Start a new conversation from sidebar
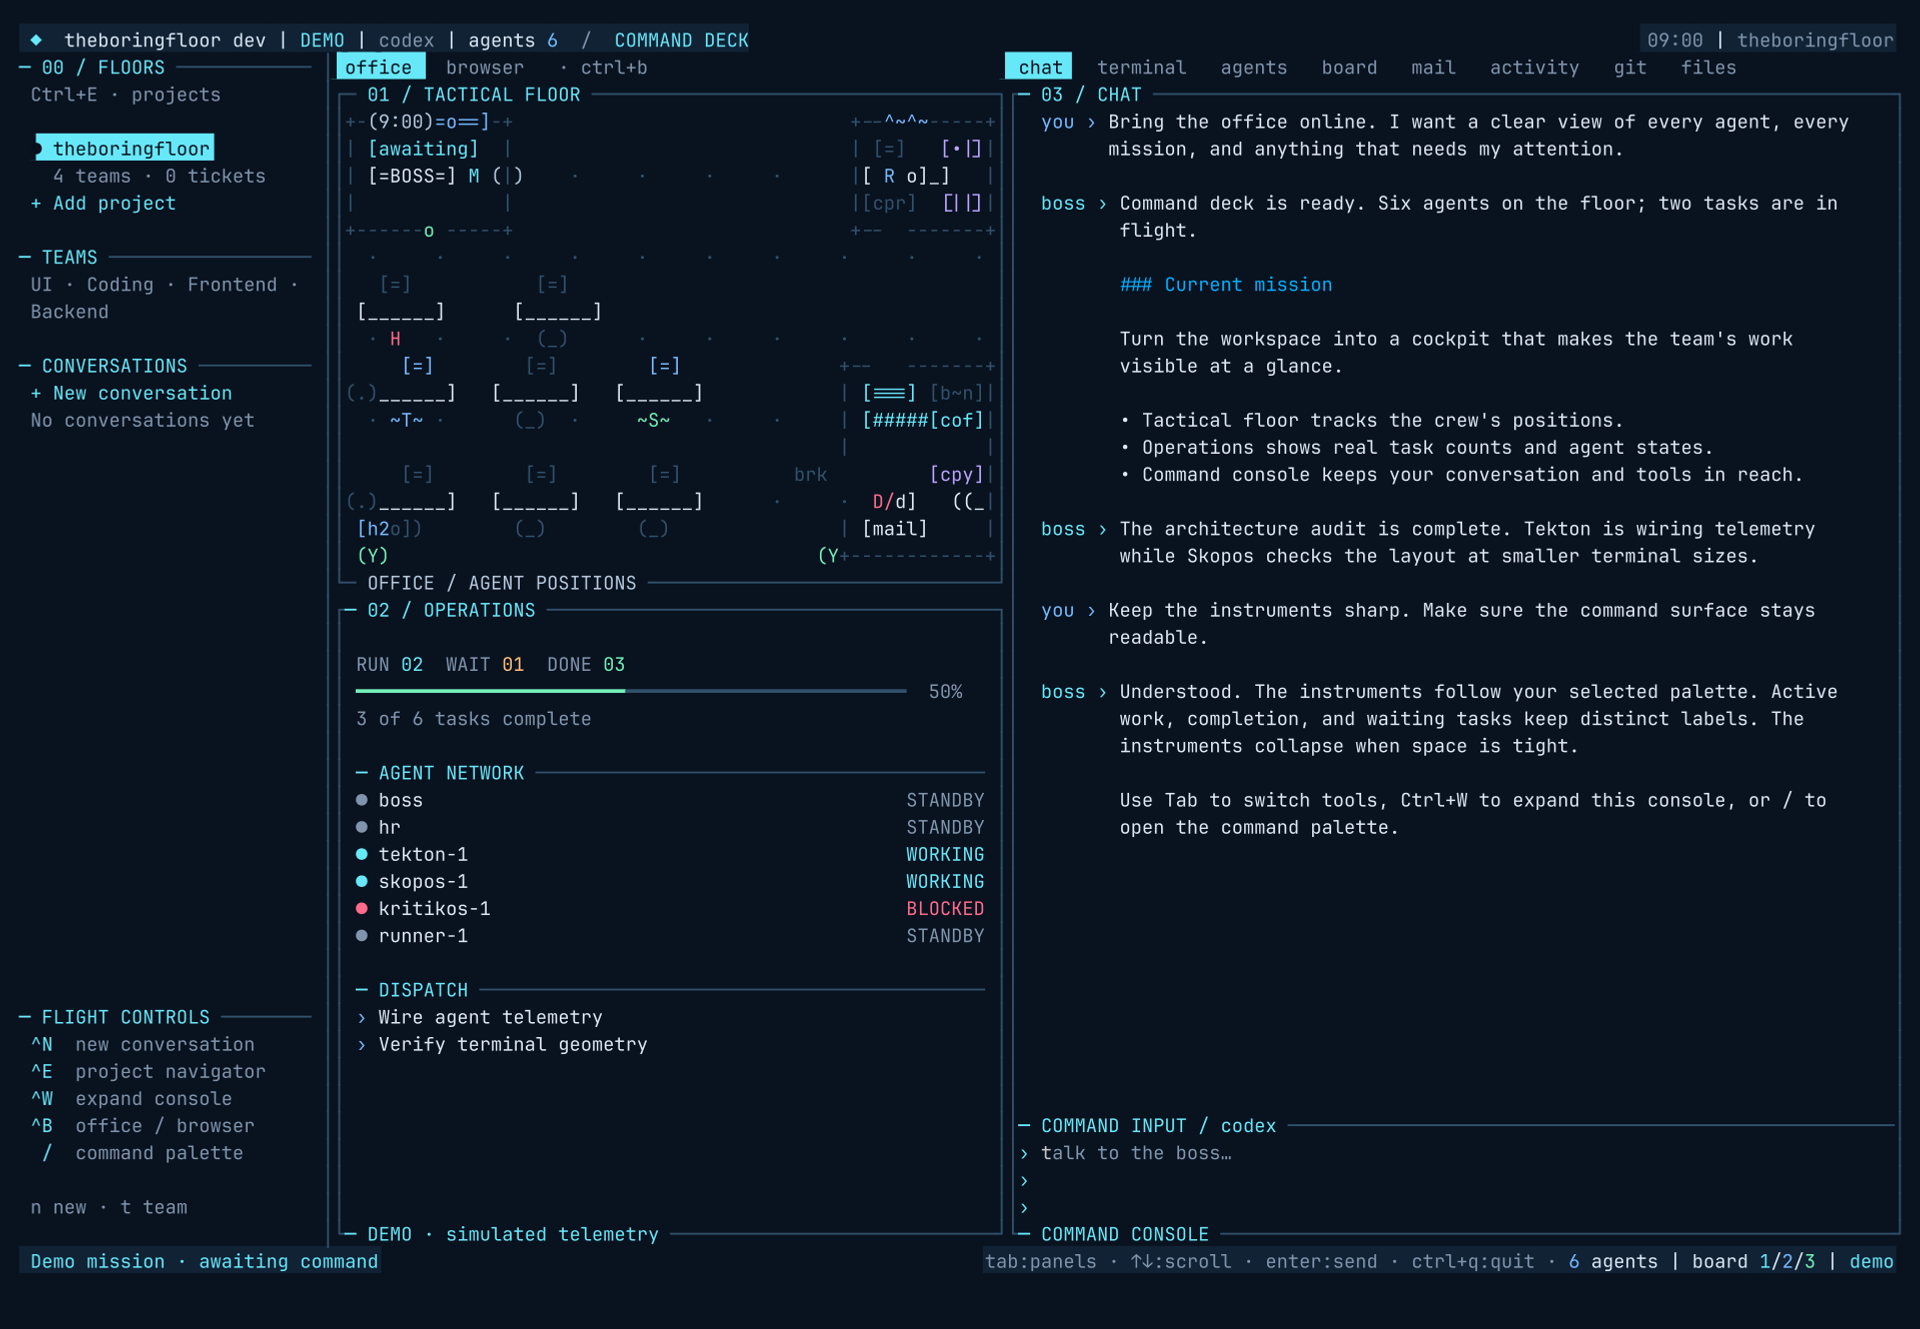 pyautogui.click(x=131, y=393)
